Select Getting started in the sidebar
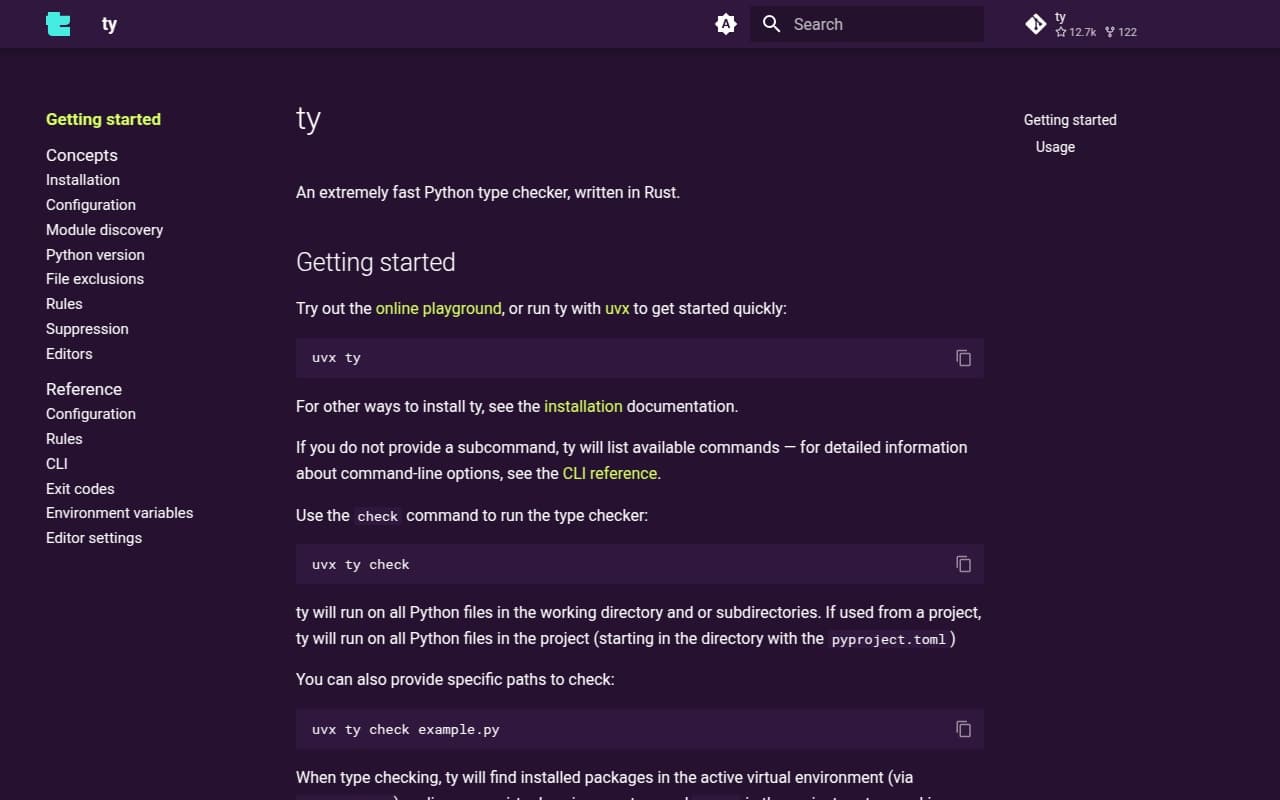The width and height of the screenshot is (1280, 800). click(103, 119)
